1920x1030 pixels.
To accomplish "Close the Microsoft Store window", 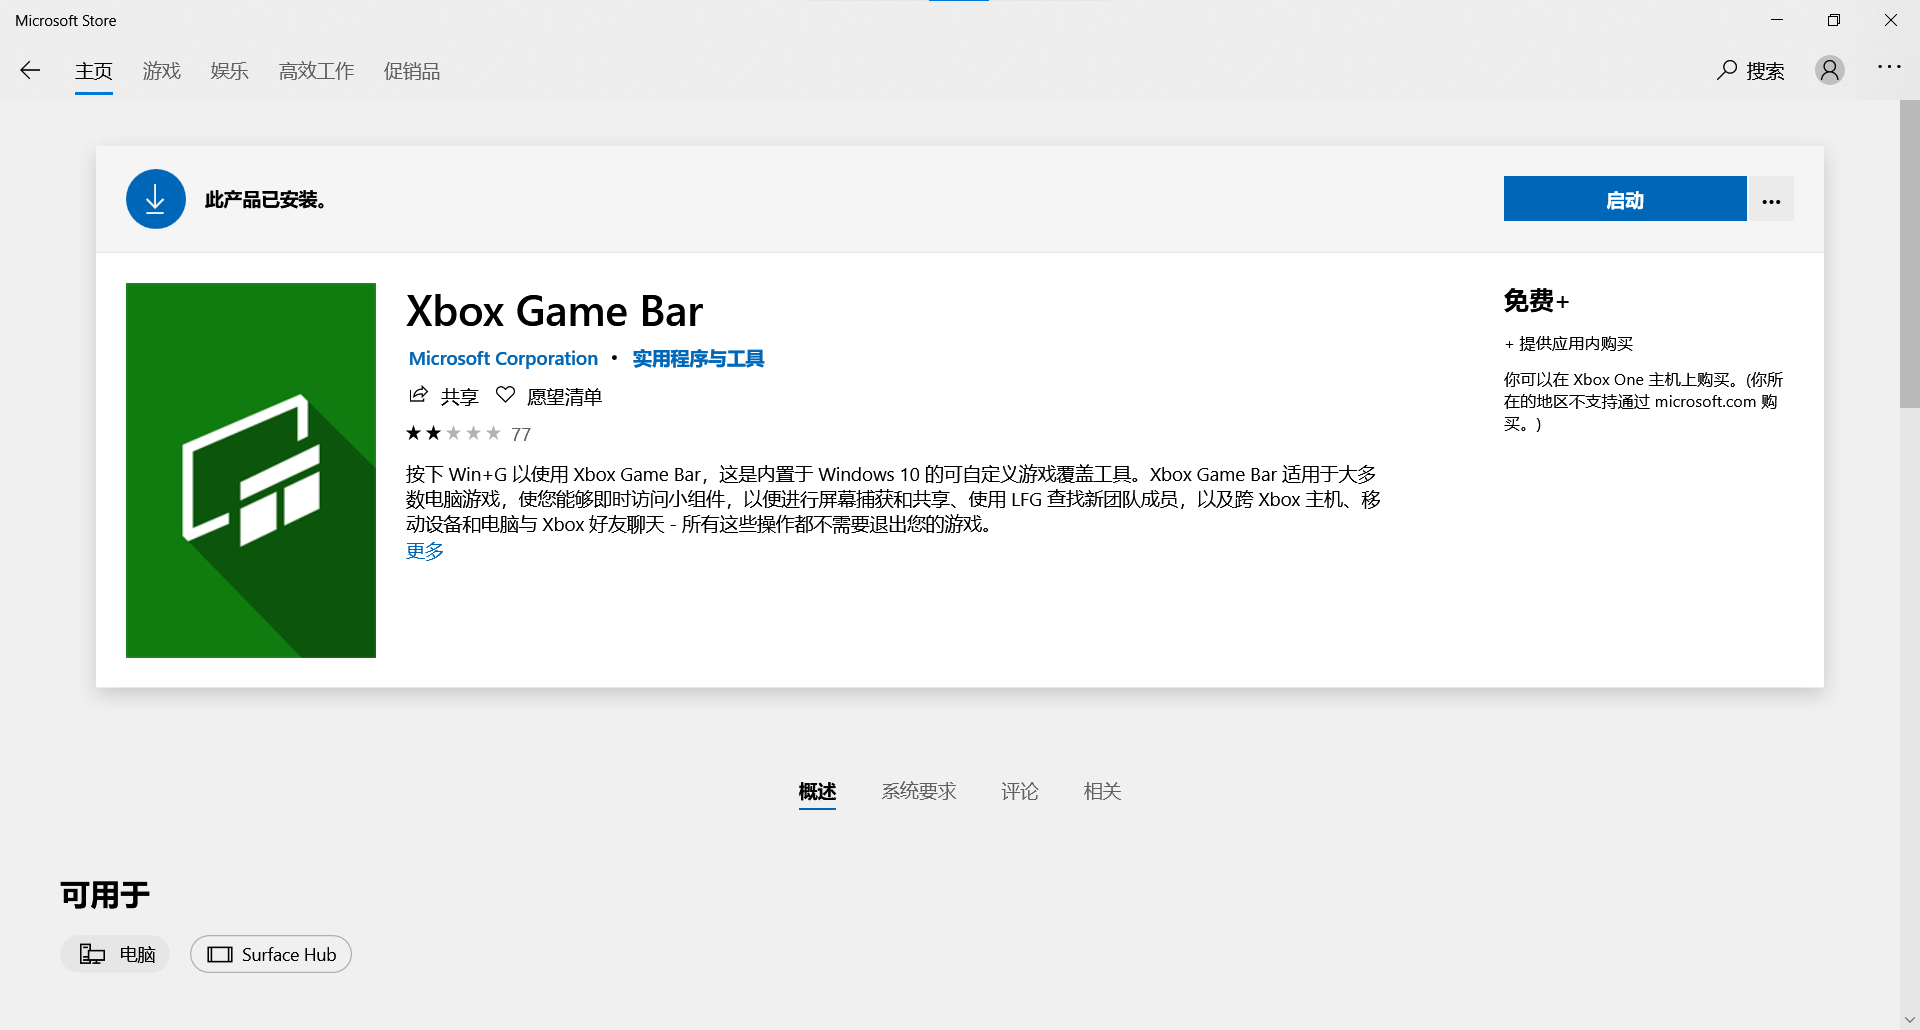I will [1891, 20].
